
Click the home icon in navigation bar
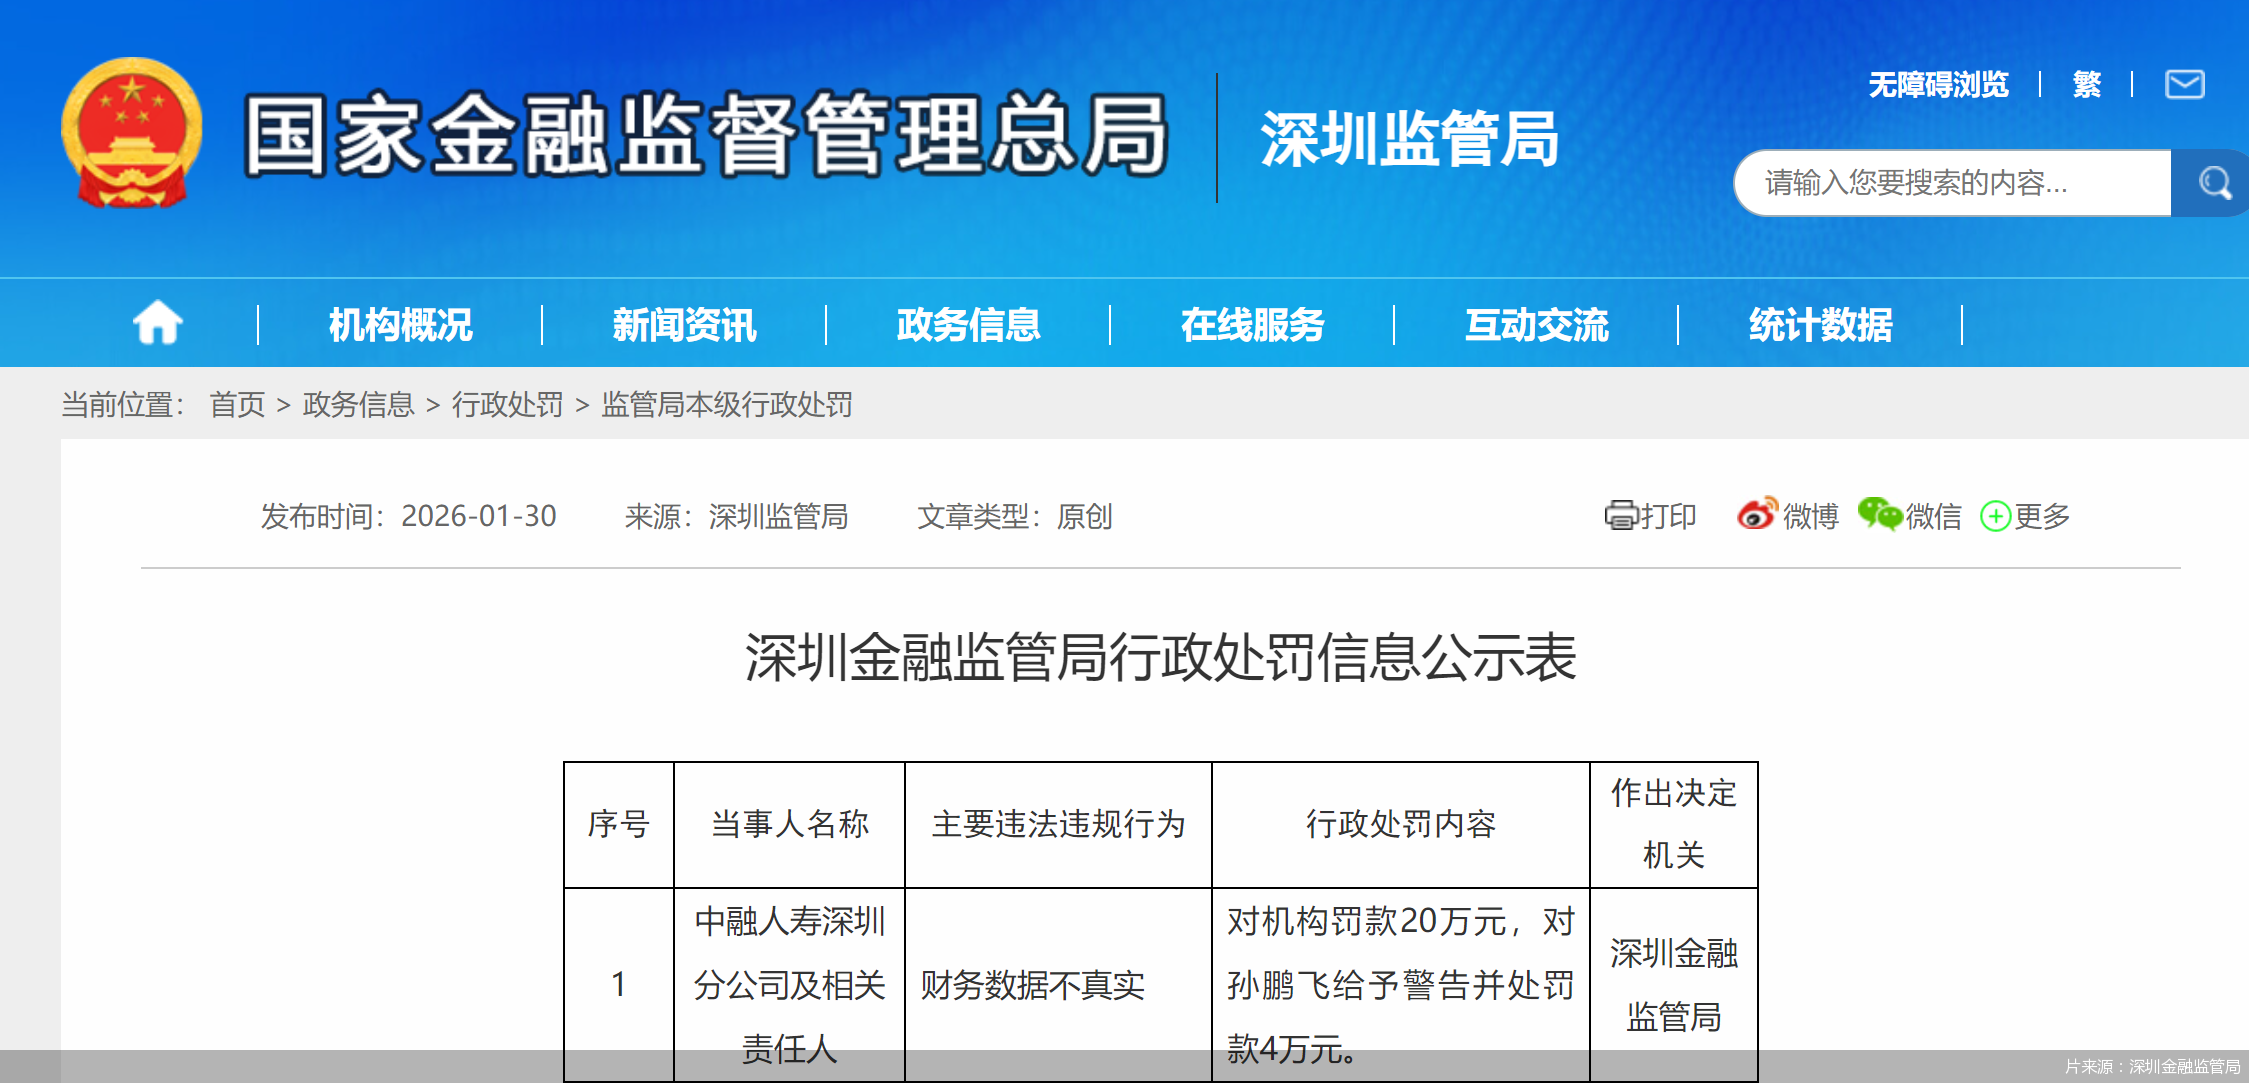(x=158, y=323)
